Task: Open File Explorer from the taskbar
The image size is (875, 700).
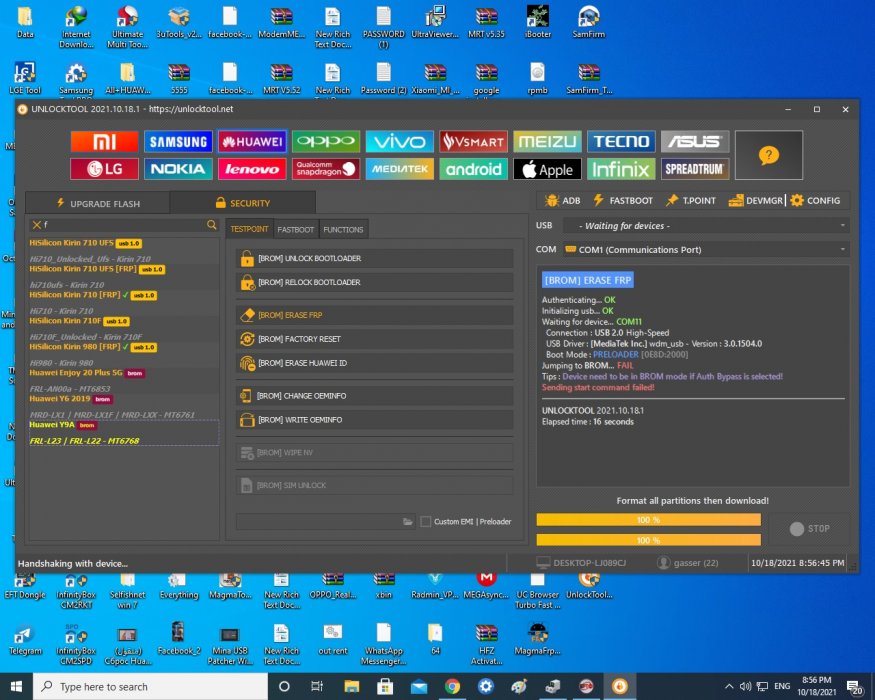Action: (x=352, y=686)
